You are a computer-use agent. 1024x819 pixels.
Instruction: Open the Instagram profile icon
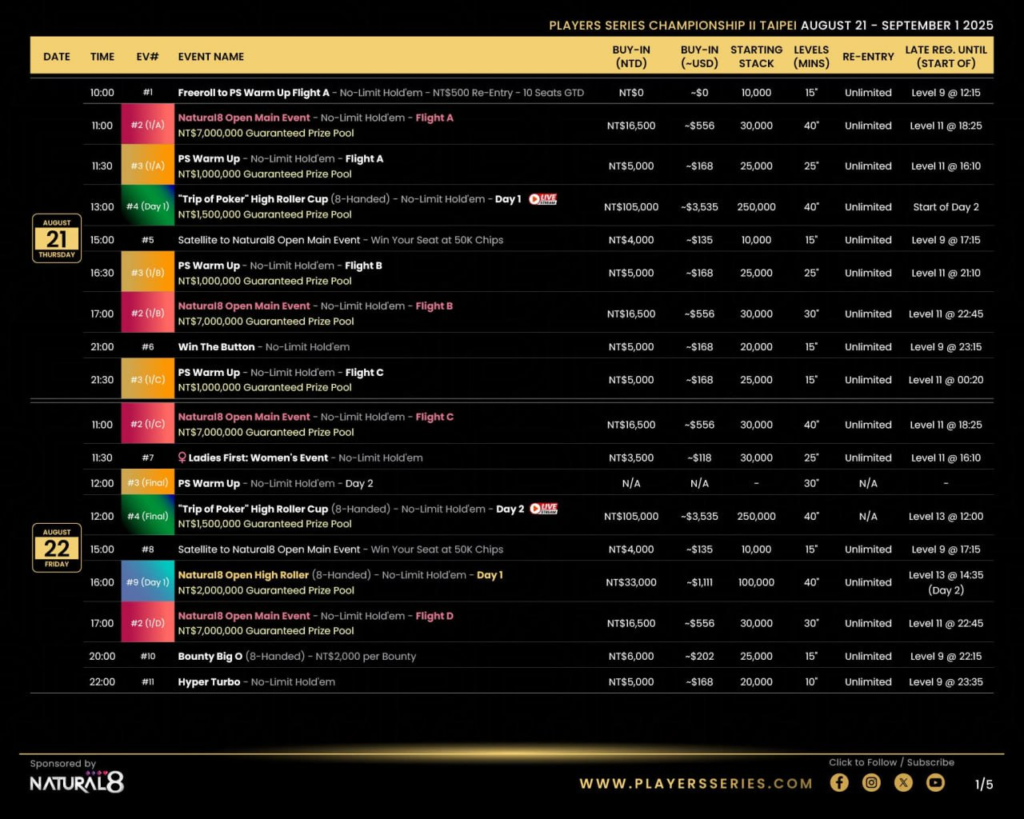coord(871,783)
